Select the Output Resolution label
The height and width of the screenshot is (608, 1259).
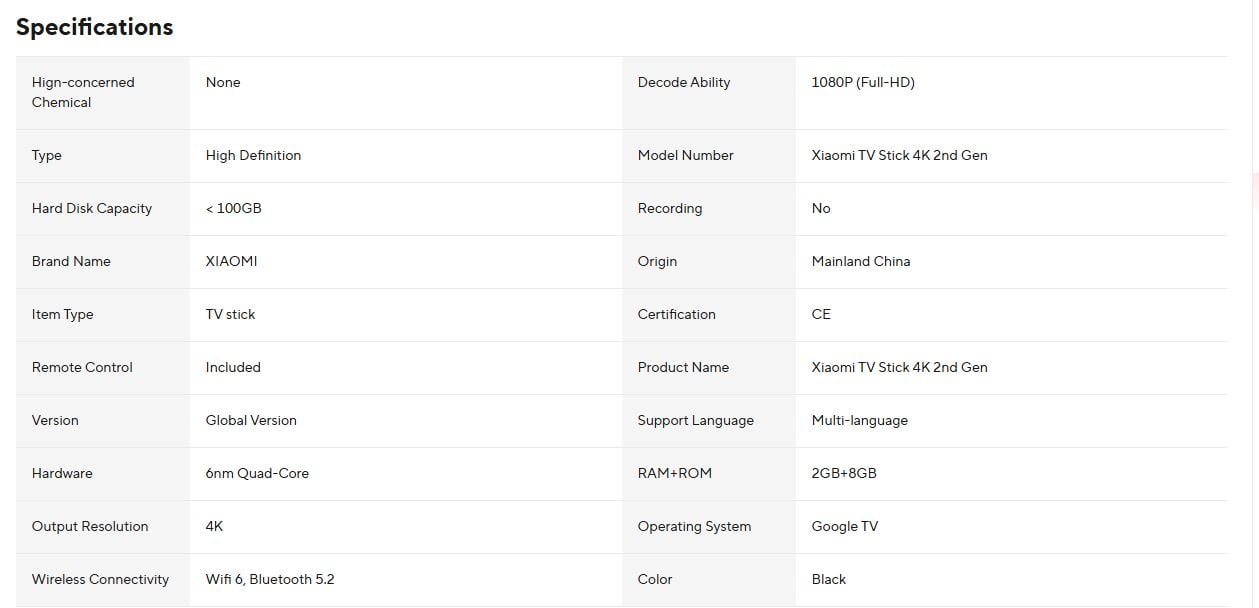[90, 526]
